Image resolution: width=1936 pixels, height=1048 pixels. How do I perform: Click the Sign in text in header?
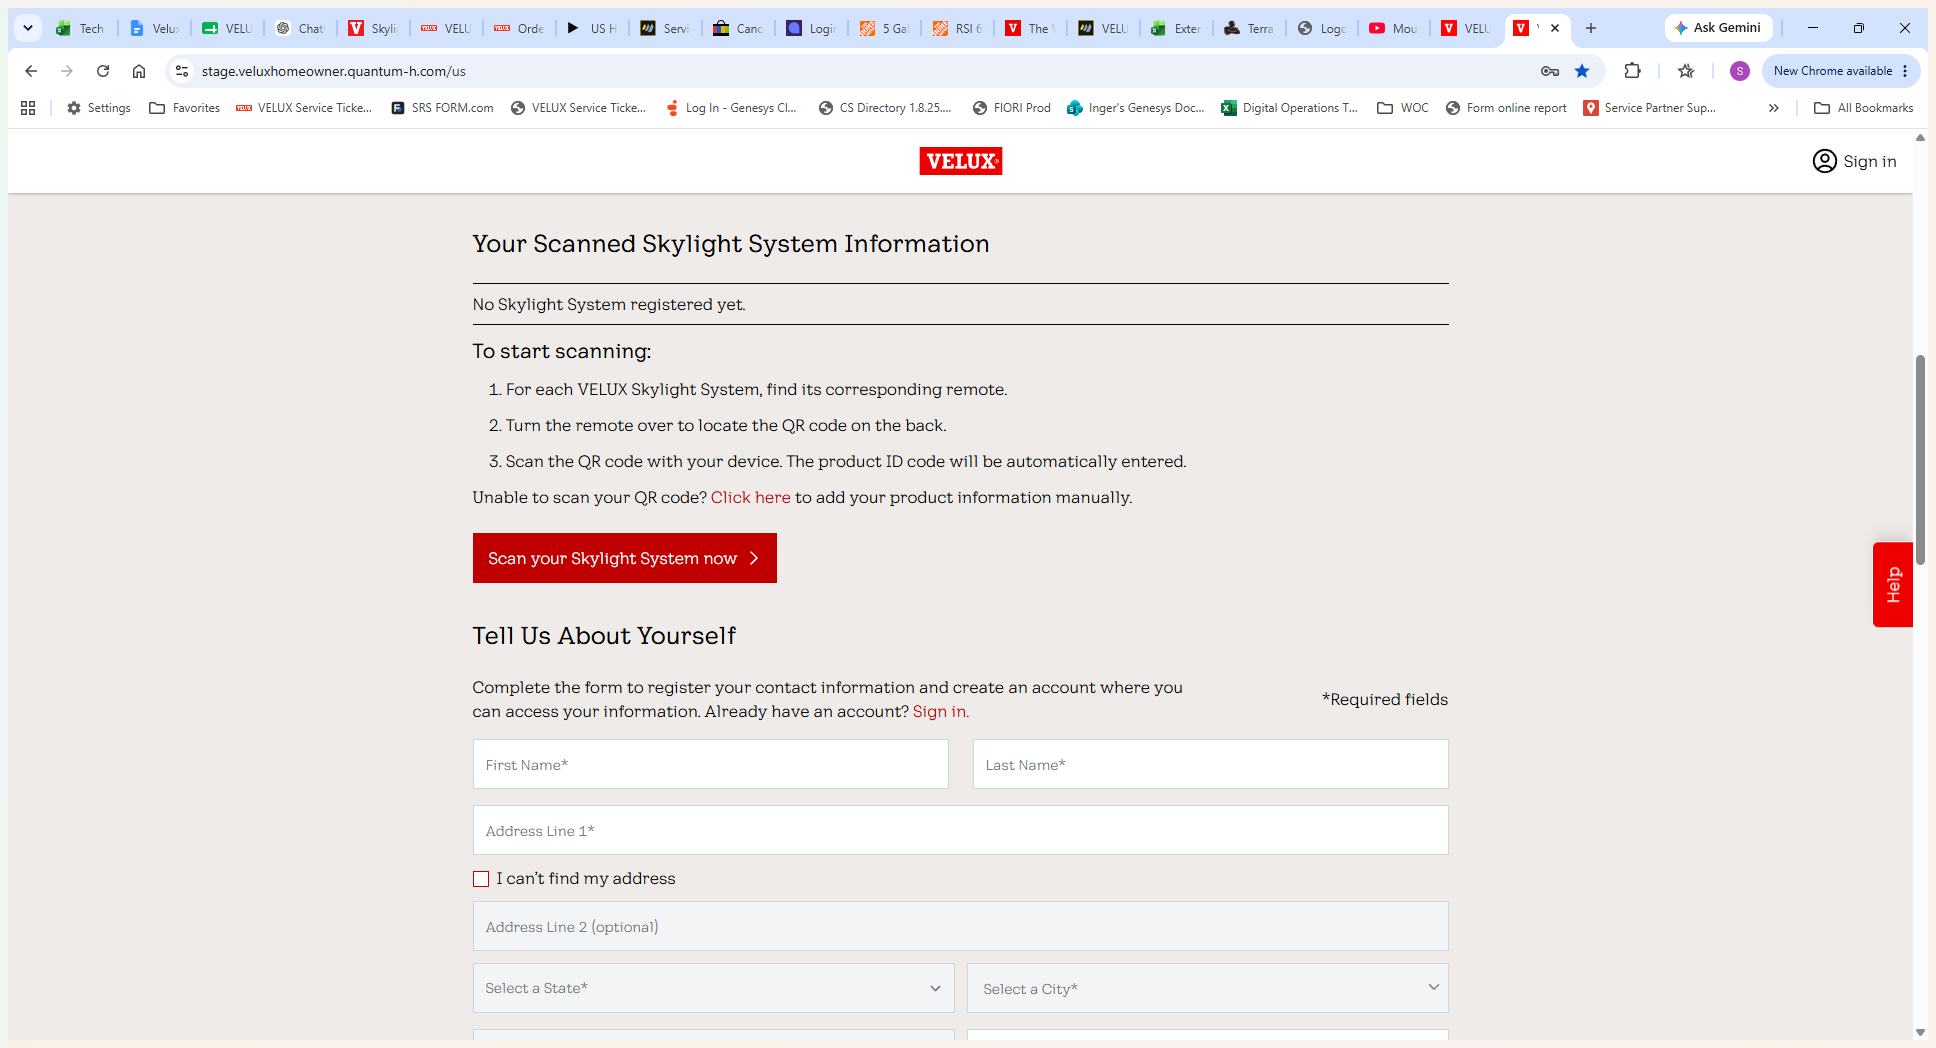1870,161
